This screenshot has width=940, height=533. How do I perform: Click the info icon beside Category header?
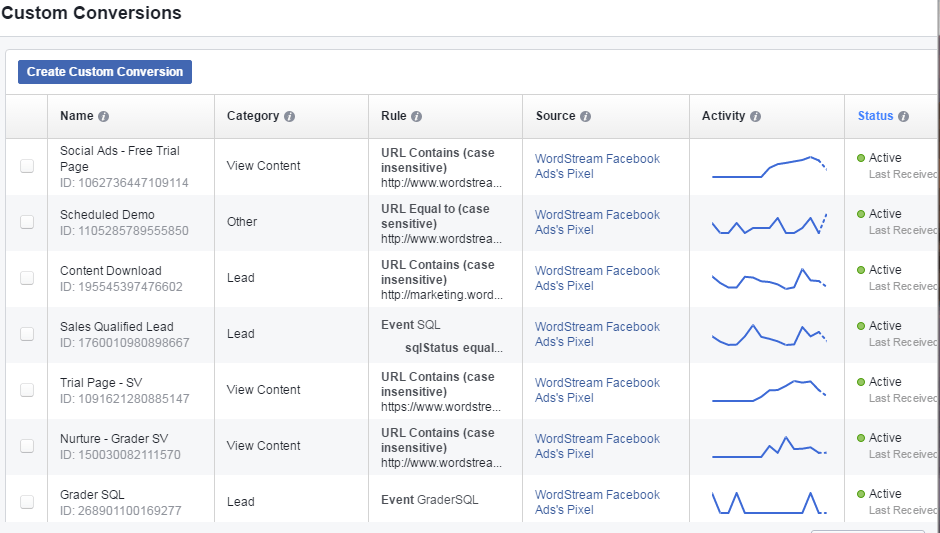pyautogui.click(x=289, y=116)
